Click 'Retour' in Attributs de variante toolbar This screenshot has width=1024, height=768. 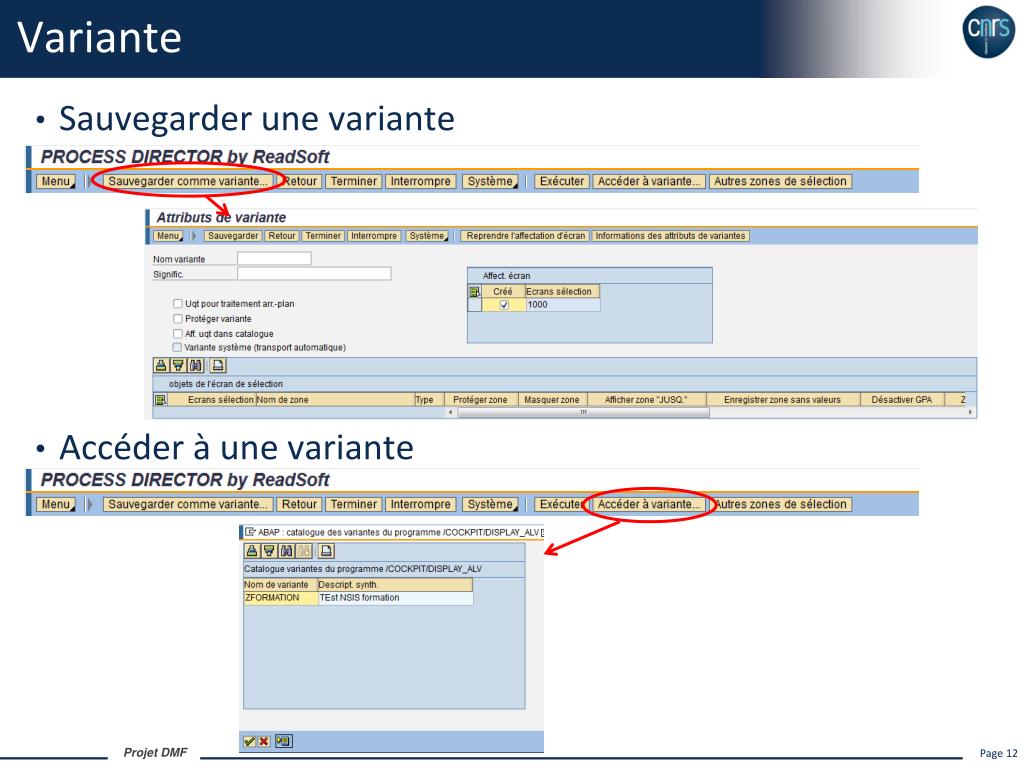282,236
